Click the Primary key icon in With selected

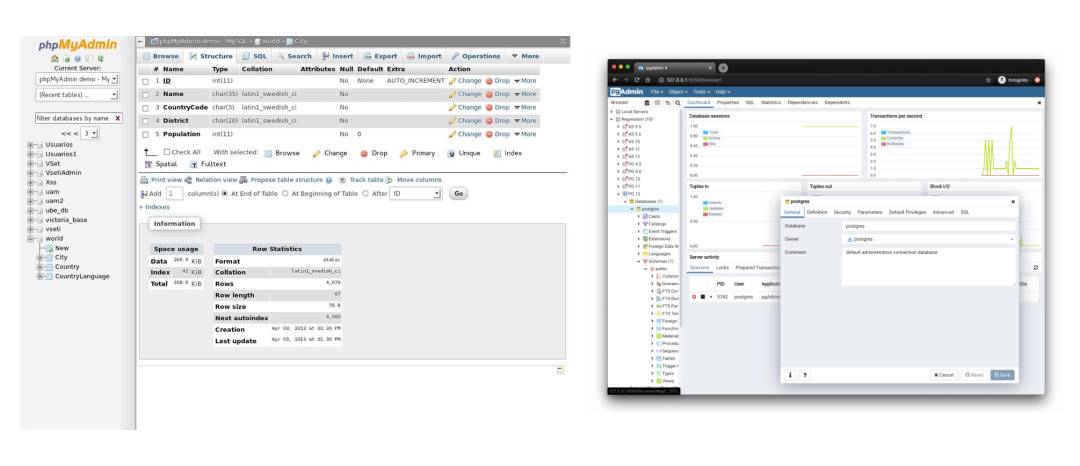pyautogui.click(x=404, y=153)
